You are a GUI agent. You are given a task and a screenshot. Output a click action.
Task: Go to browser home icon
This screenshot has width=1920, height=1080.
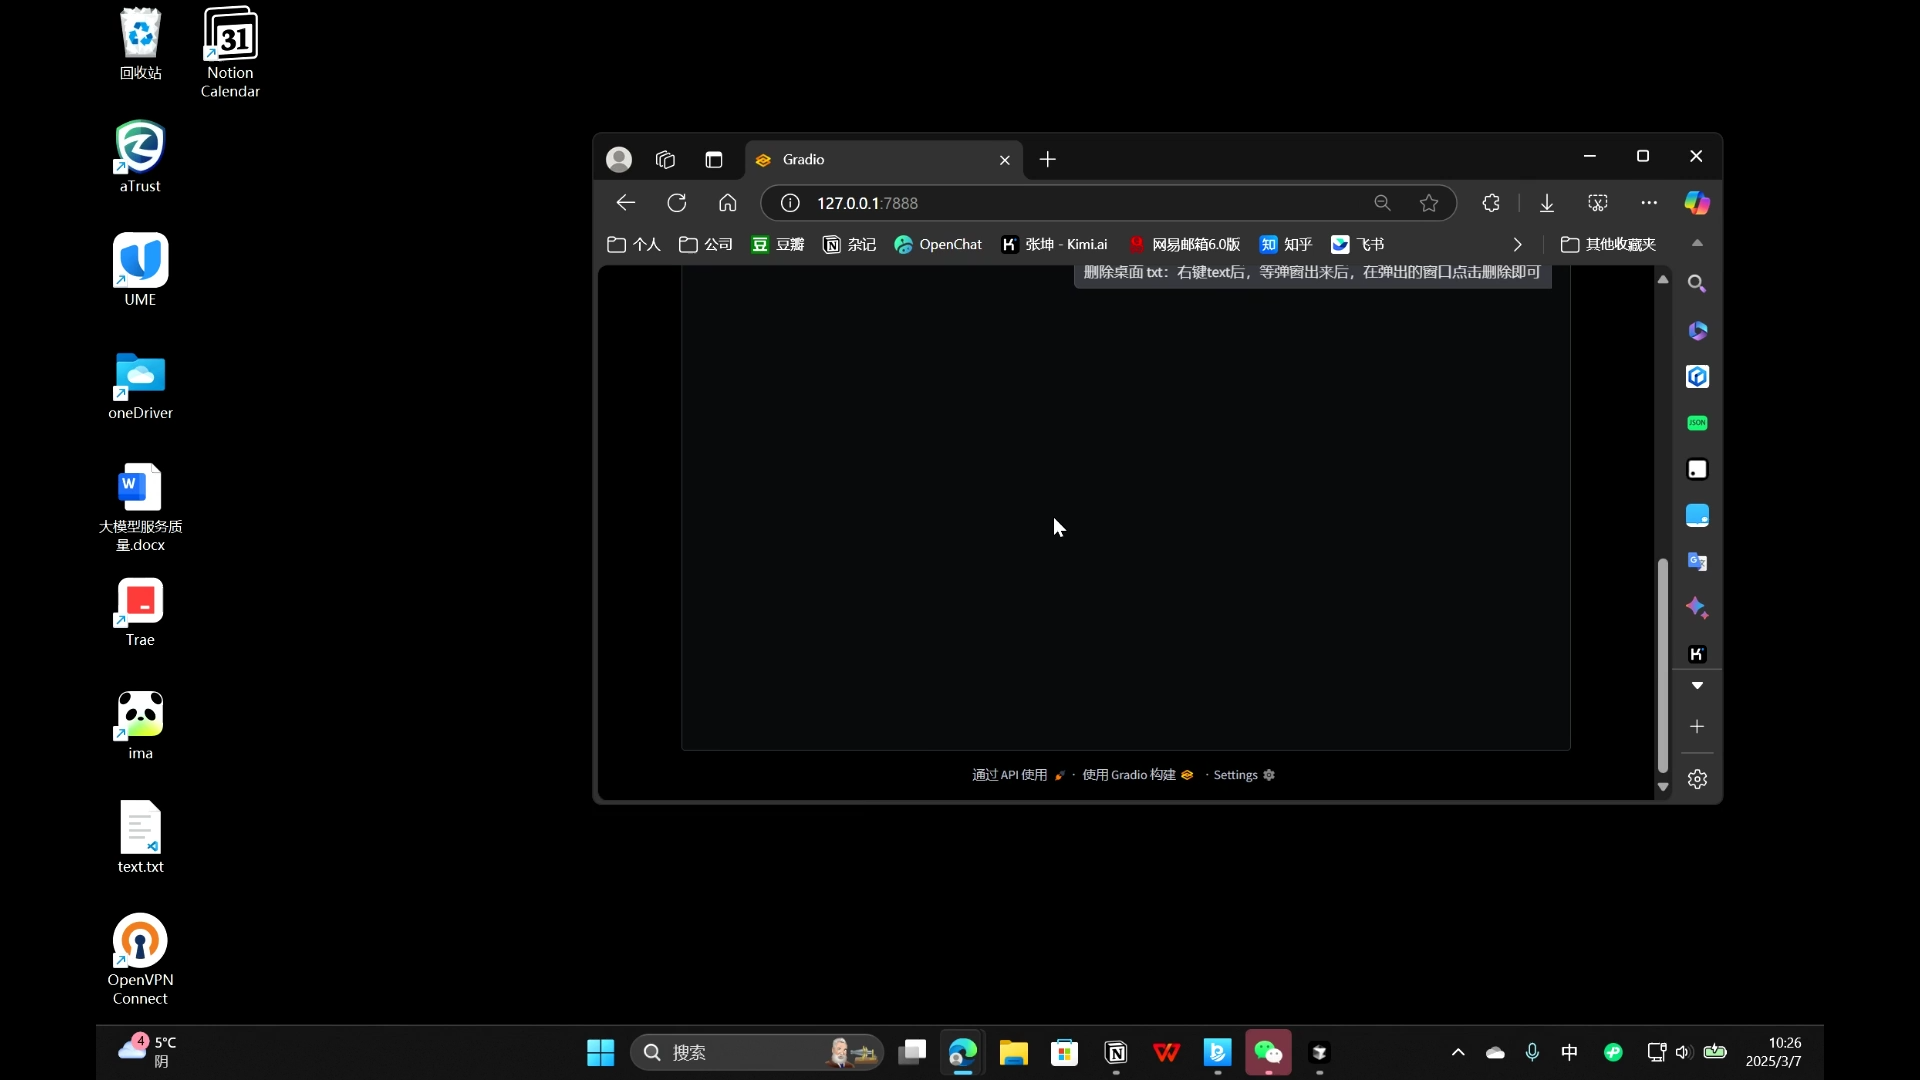[728, 203]
